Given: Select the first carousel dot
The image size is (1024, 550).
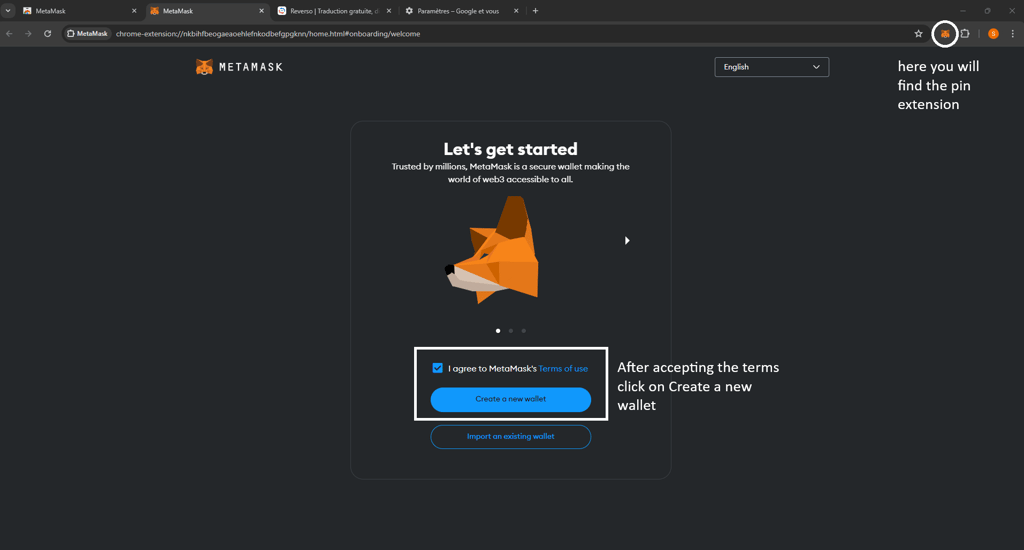Looking at the screenshot, I should (x=498, y=331).
